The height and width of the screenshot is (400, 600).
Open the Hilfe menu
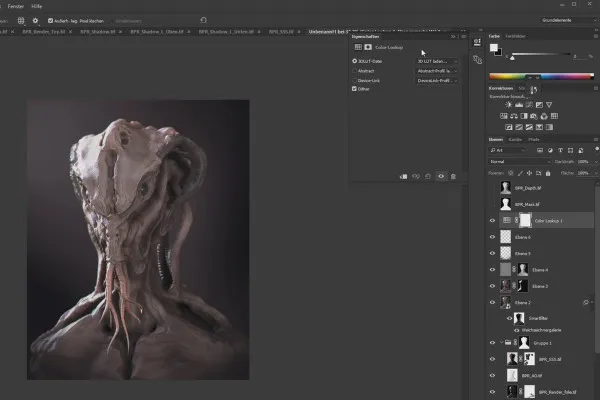[x=36, y=6]
